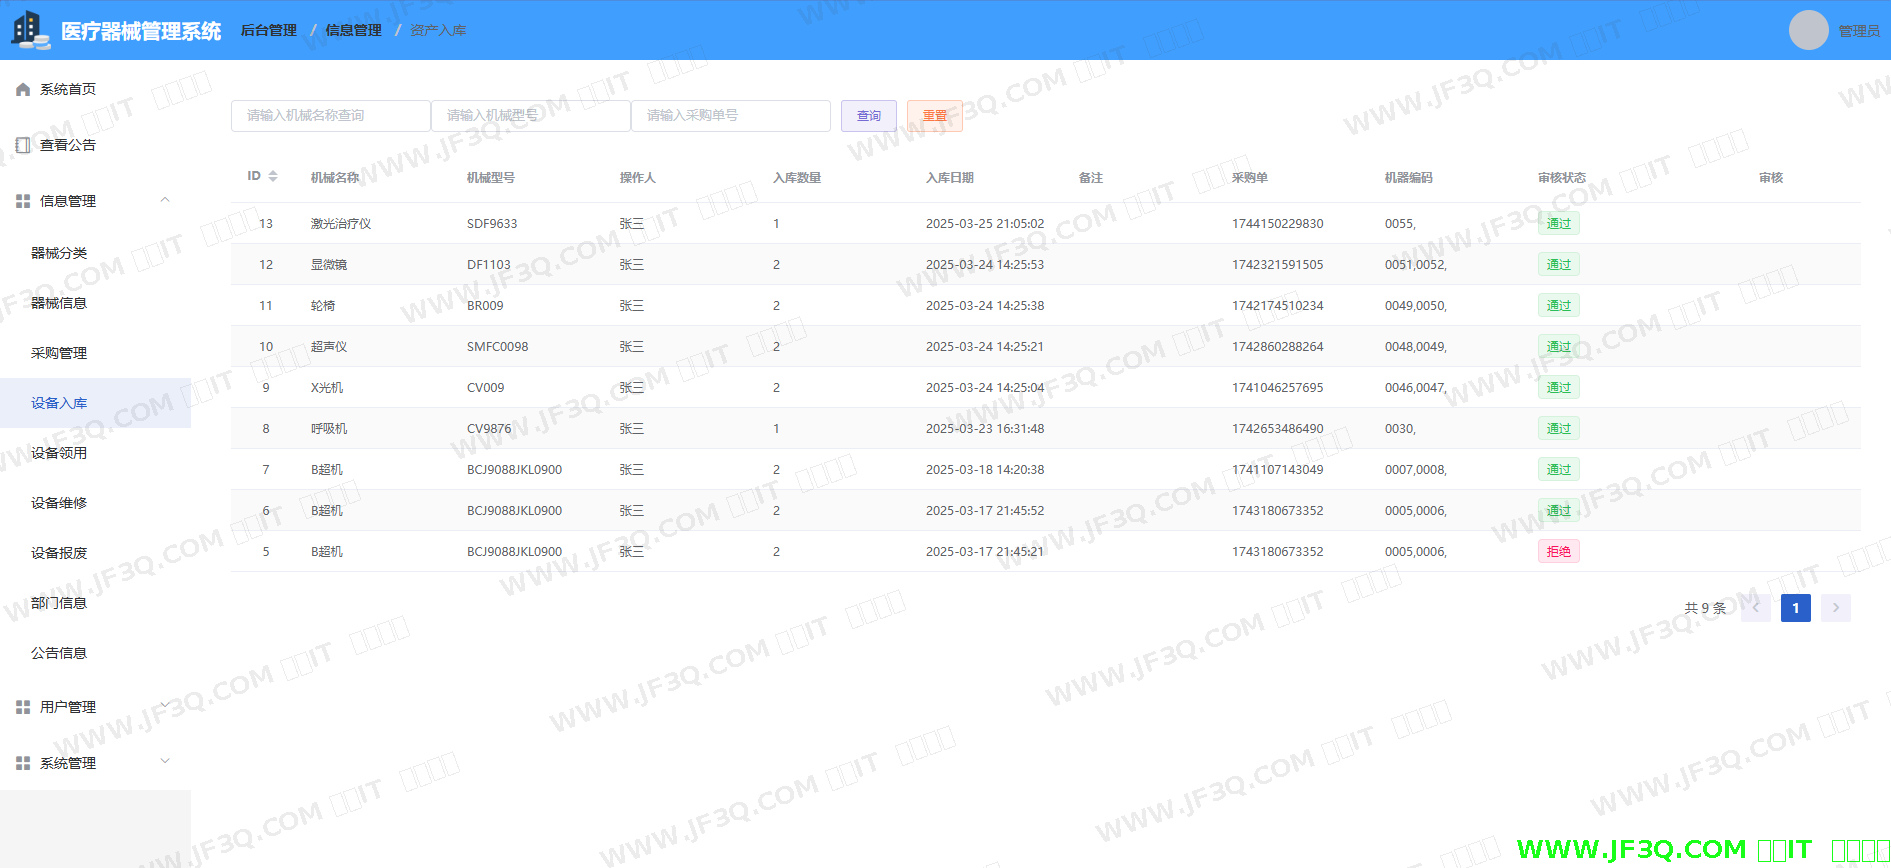1891x868 pixels.
Task: Focus the 请输入机械名称查询 input field
Action: point(330,116)
